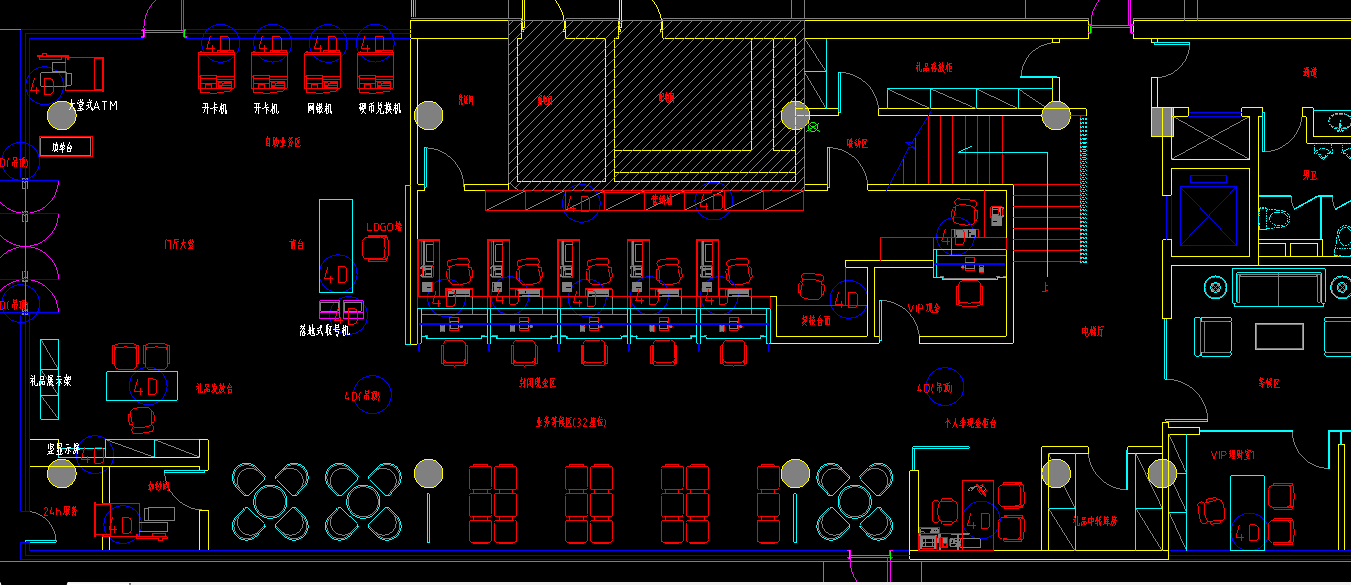
Task: Pick the sofa in the 等候区
Action: click(x=1281, y=289)
